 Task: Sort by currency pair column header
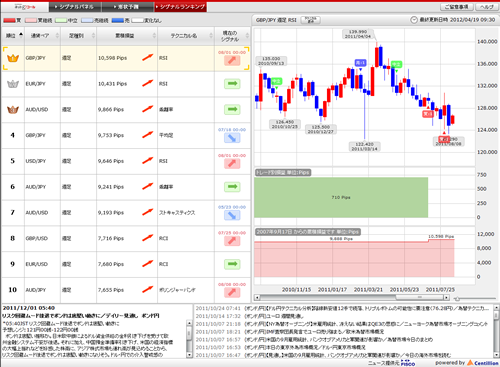42,36
